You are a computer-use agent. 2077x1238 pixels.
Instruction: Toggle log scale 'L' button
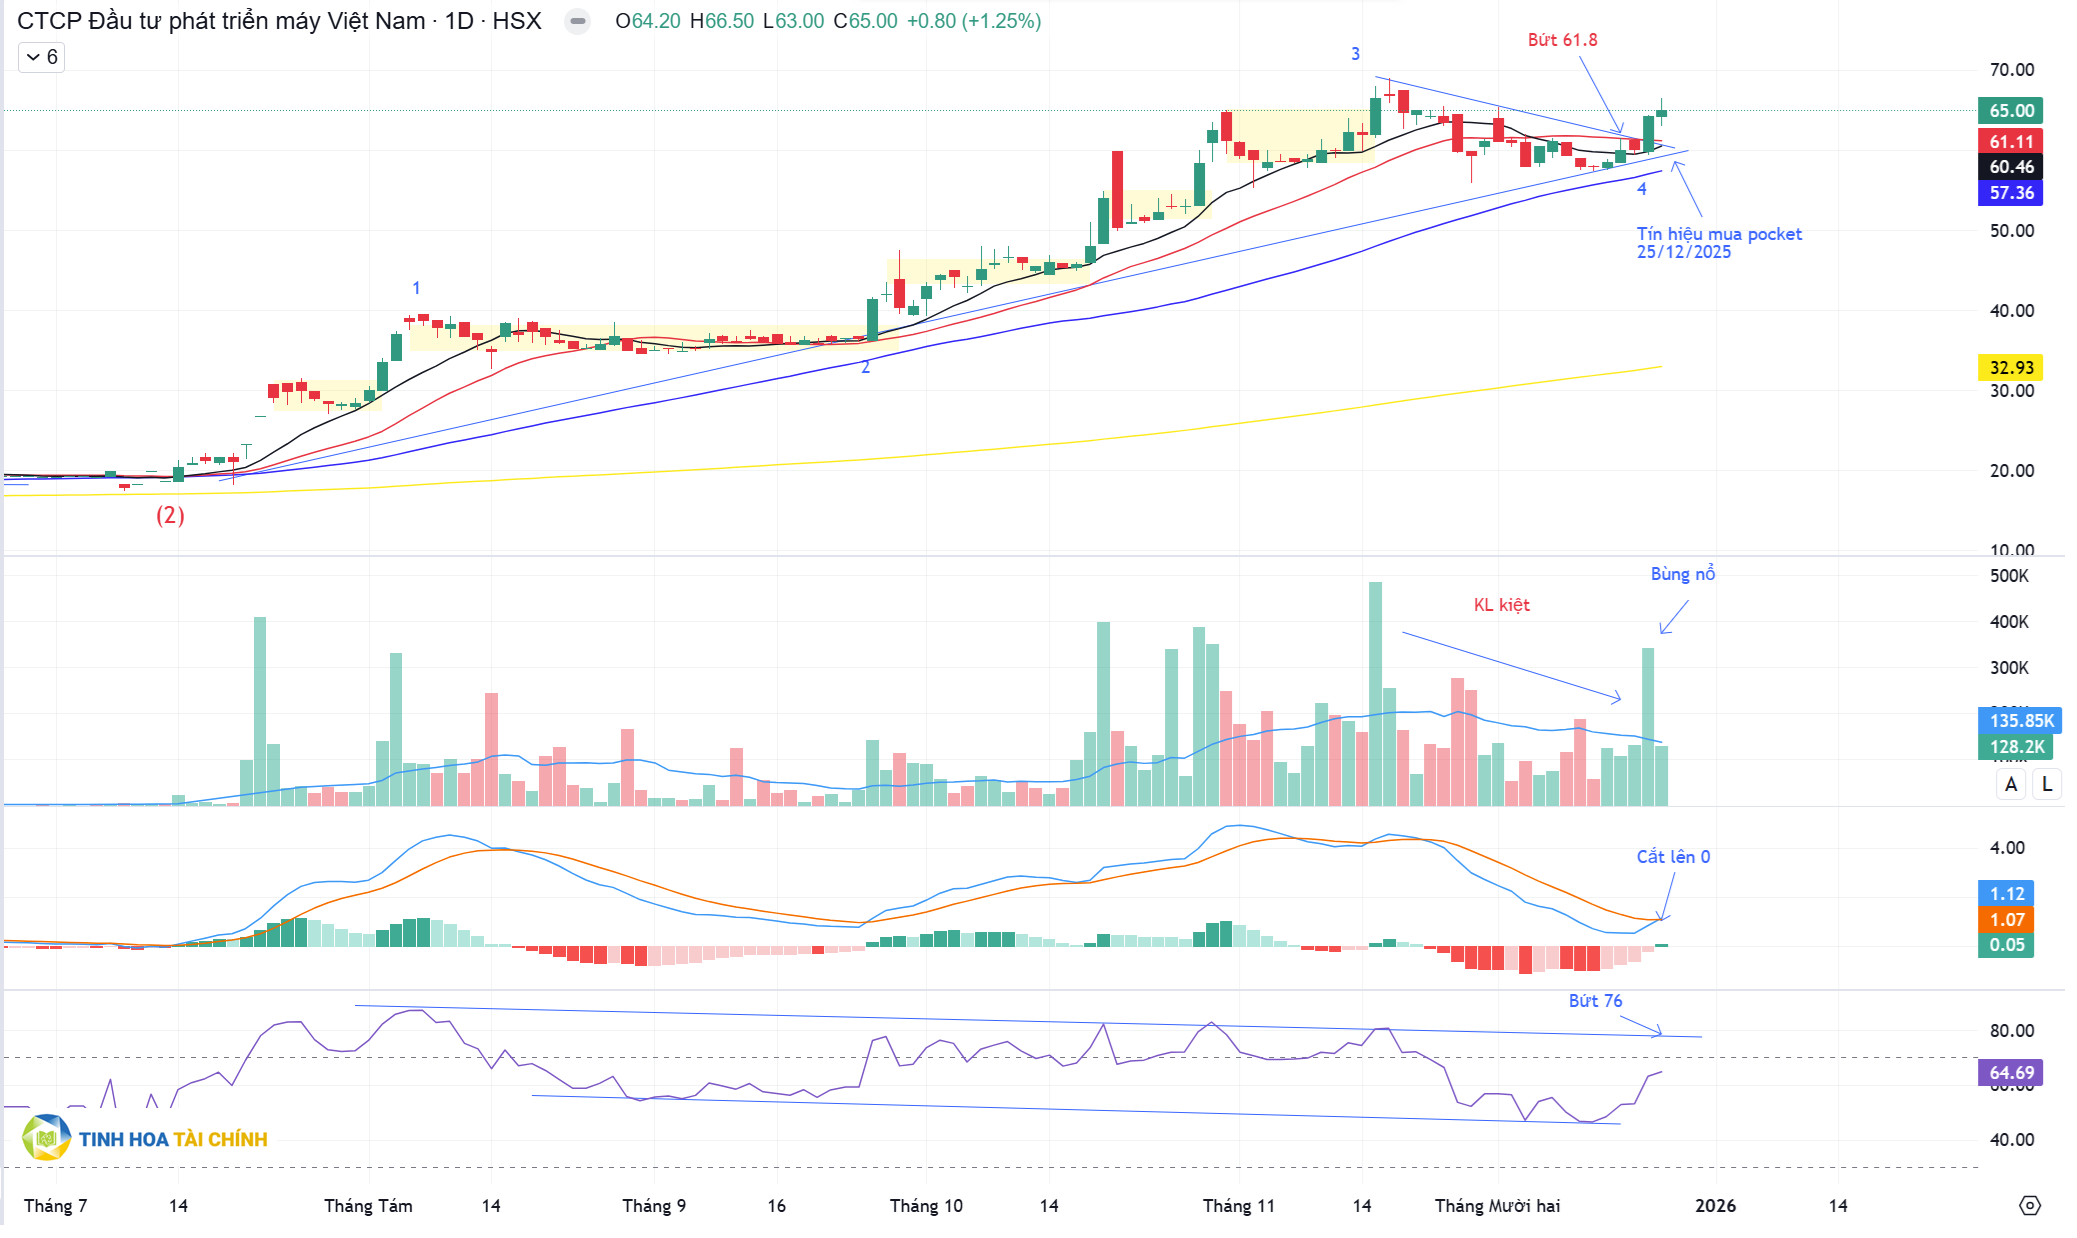coord(2047,784)
